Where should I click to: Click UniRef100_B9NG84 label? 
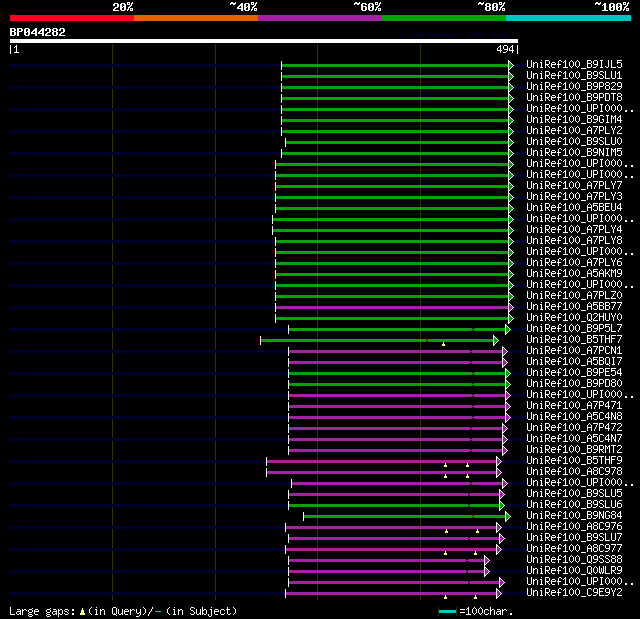(574, 516)
